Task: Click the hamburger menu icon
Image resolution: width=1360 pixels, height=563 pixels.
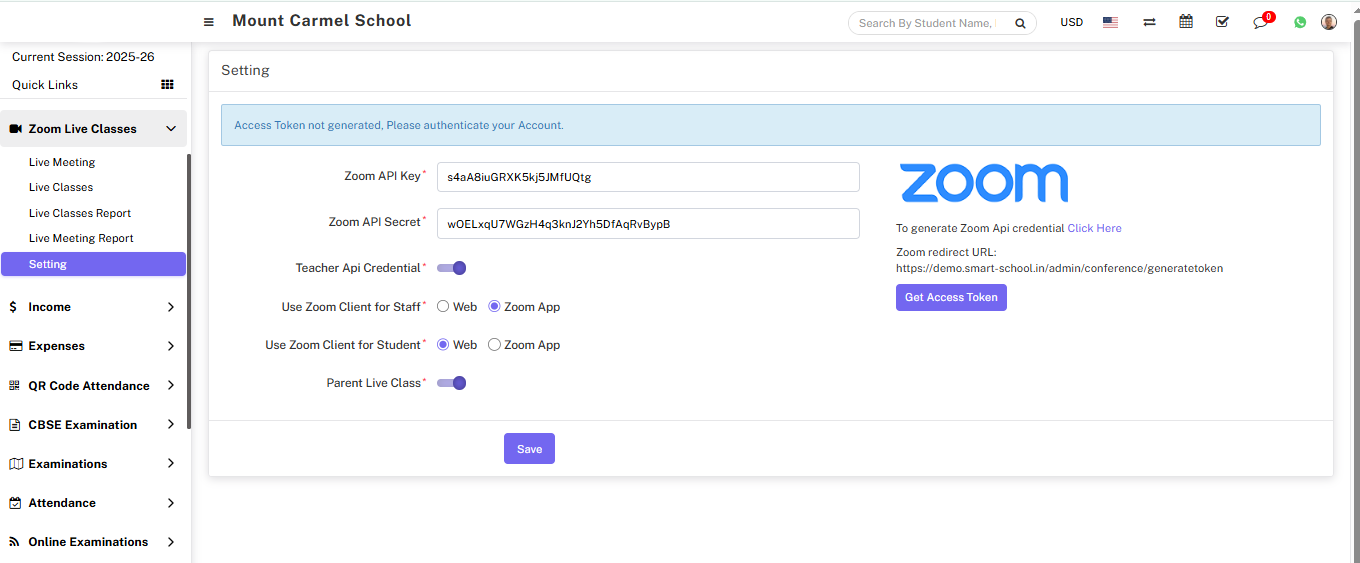Action: (208, 22)
